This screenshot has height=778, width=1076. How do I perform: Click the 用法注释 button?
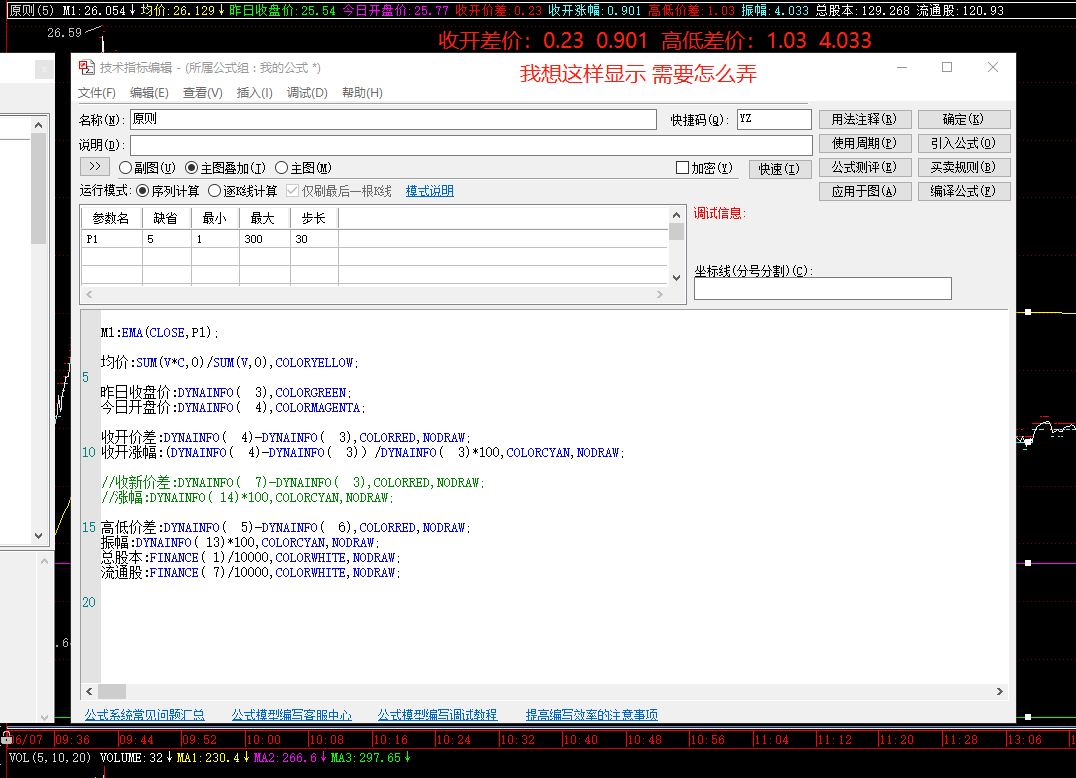(865, 119)
